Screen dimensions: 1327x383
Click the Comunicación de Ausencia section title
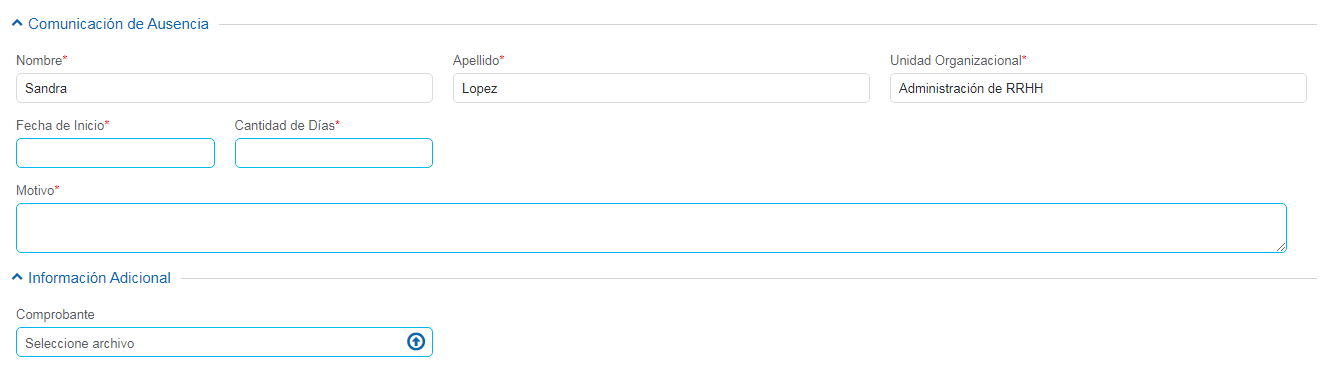(118, 24)
